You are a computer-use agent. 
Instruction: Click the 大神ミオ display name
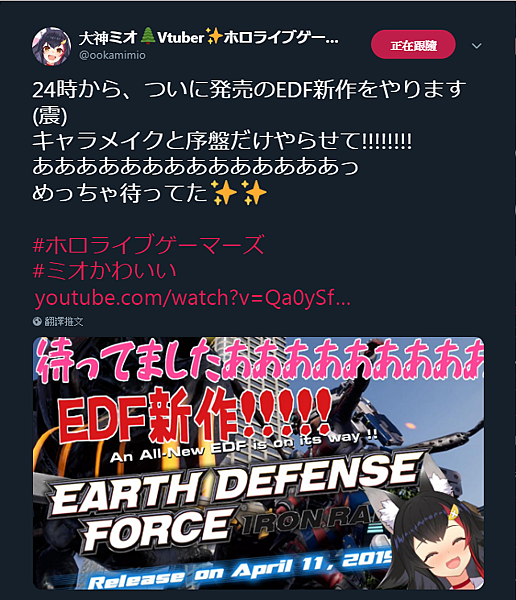click(108, 38)
